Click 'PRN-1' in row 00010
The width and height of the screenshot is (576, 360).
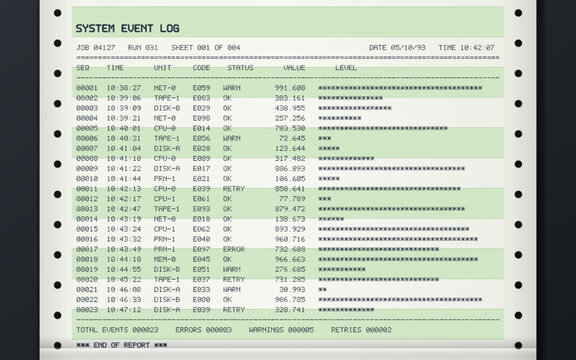(x=165, y=179)
